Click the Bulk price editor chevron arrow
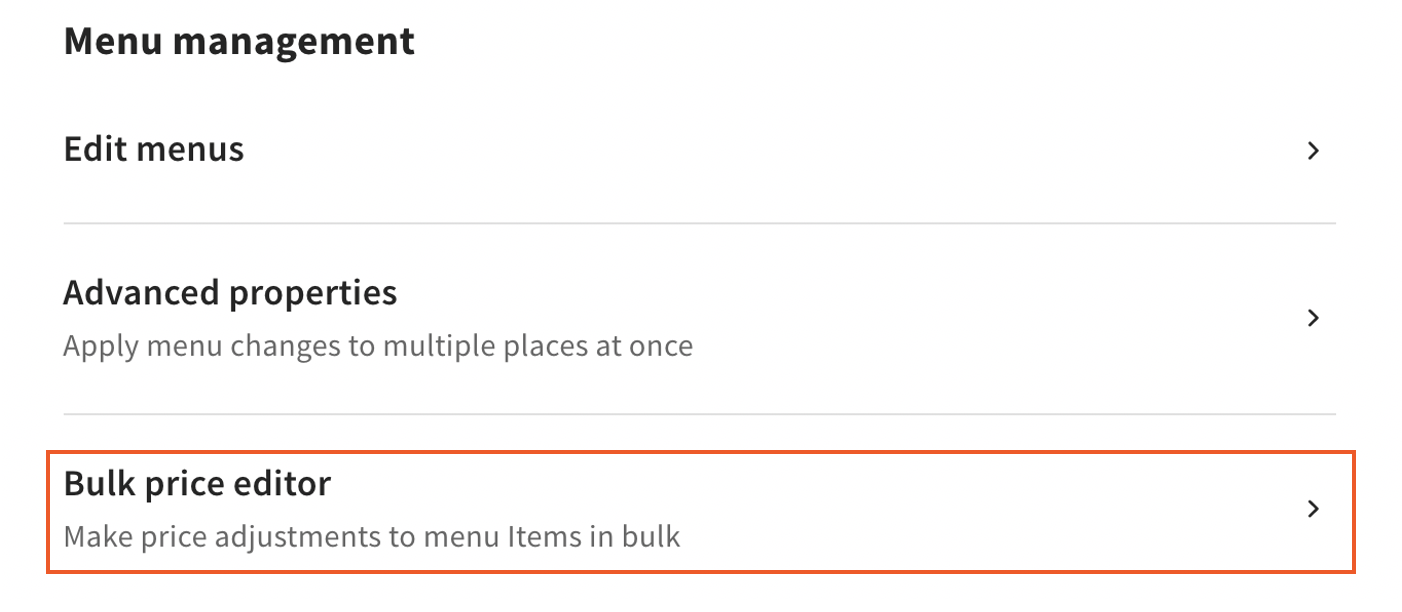The height and width of the screenshot is (612, 1402). pos(1313,509)
